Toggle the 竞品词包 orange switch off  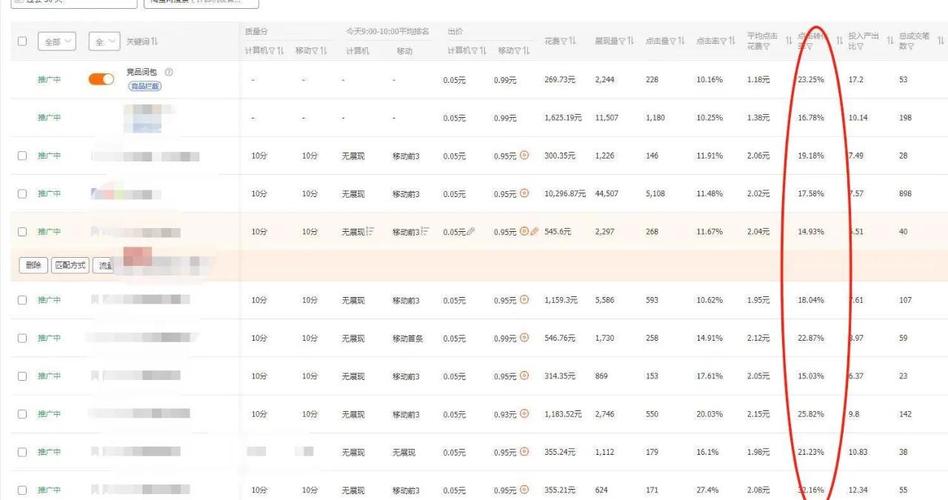(102, 79)
